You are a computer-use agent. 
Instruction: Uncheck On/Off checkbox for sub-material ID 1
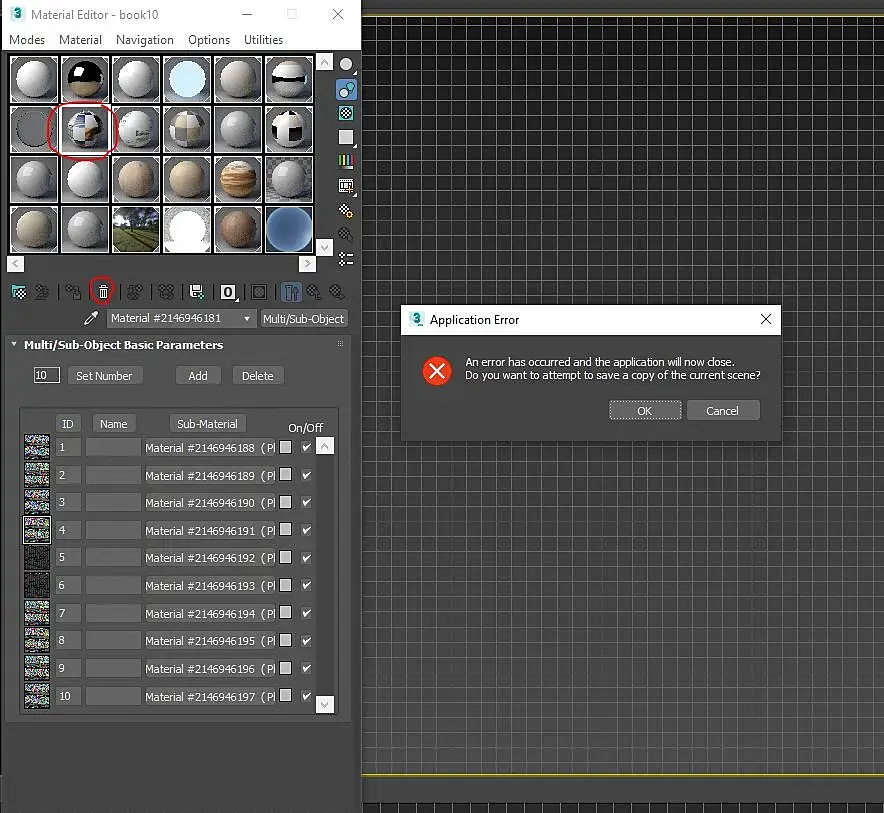coord(306,447)
